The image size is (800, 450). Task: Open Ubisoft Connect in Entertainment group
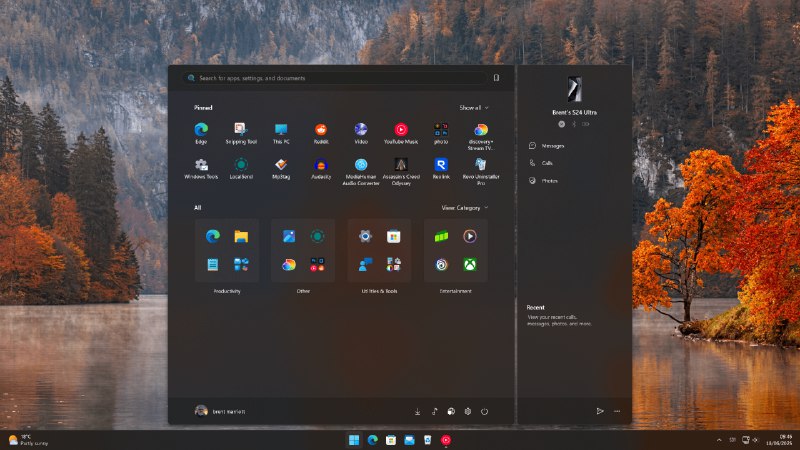pos(441,264)
